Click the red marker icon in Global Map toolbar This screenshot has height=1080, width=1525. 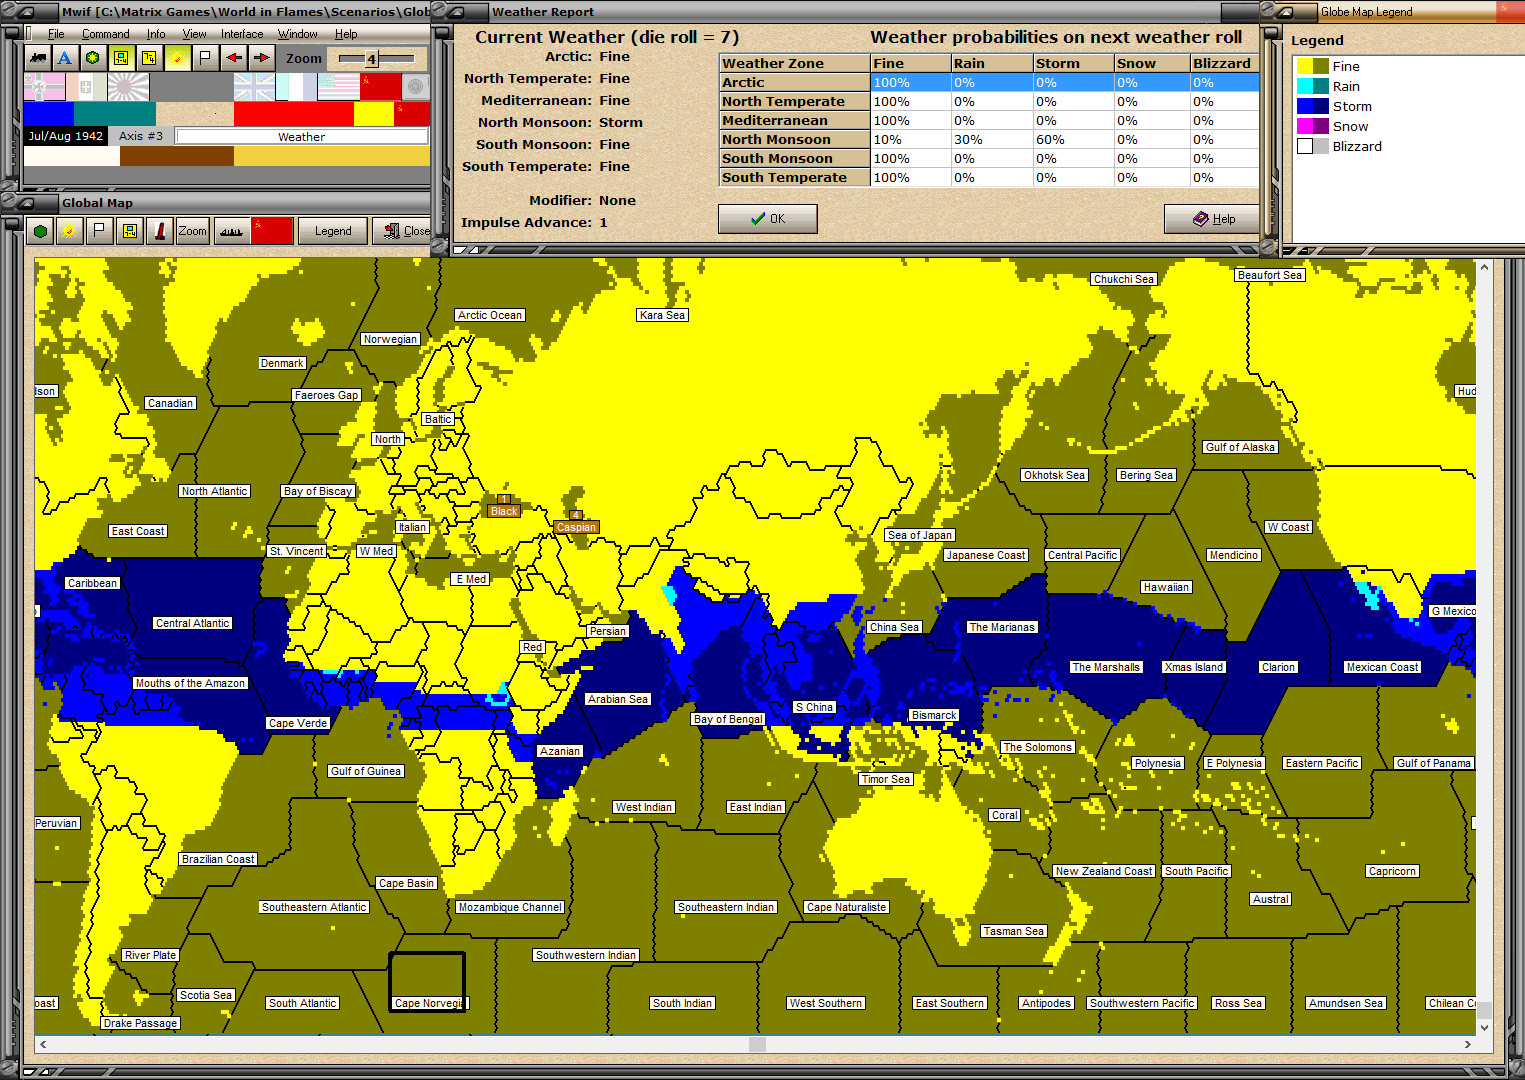[x=159, y=231]
